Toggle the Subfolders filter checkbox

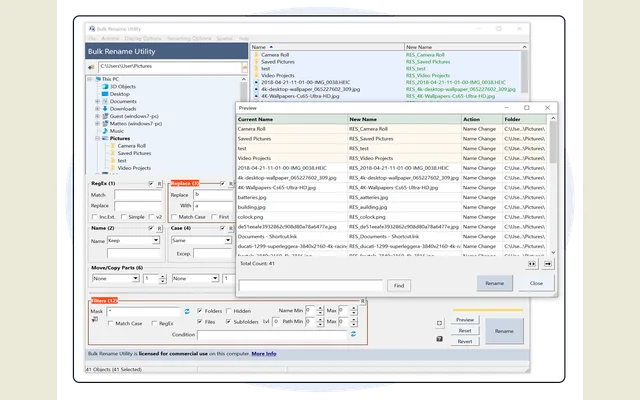229,322
